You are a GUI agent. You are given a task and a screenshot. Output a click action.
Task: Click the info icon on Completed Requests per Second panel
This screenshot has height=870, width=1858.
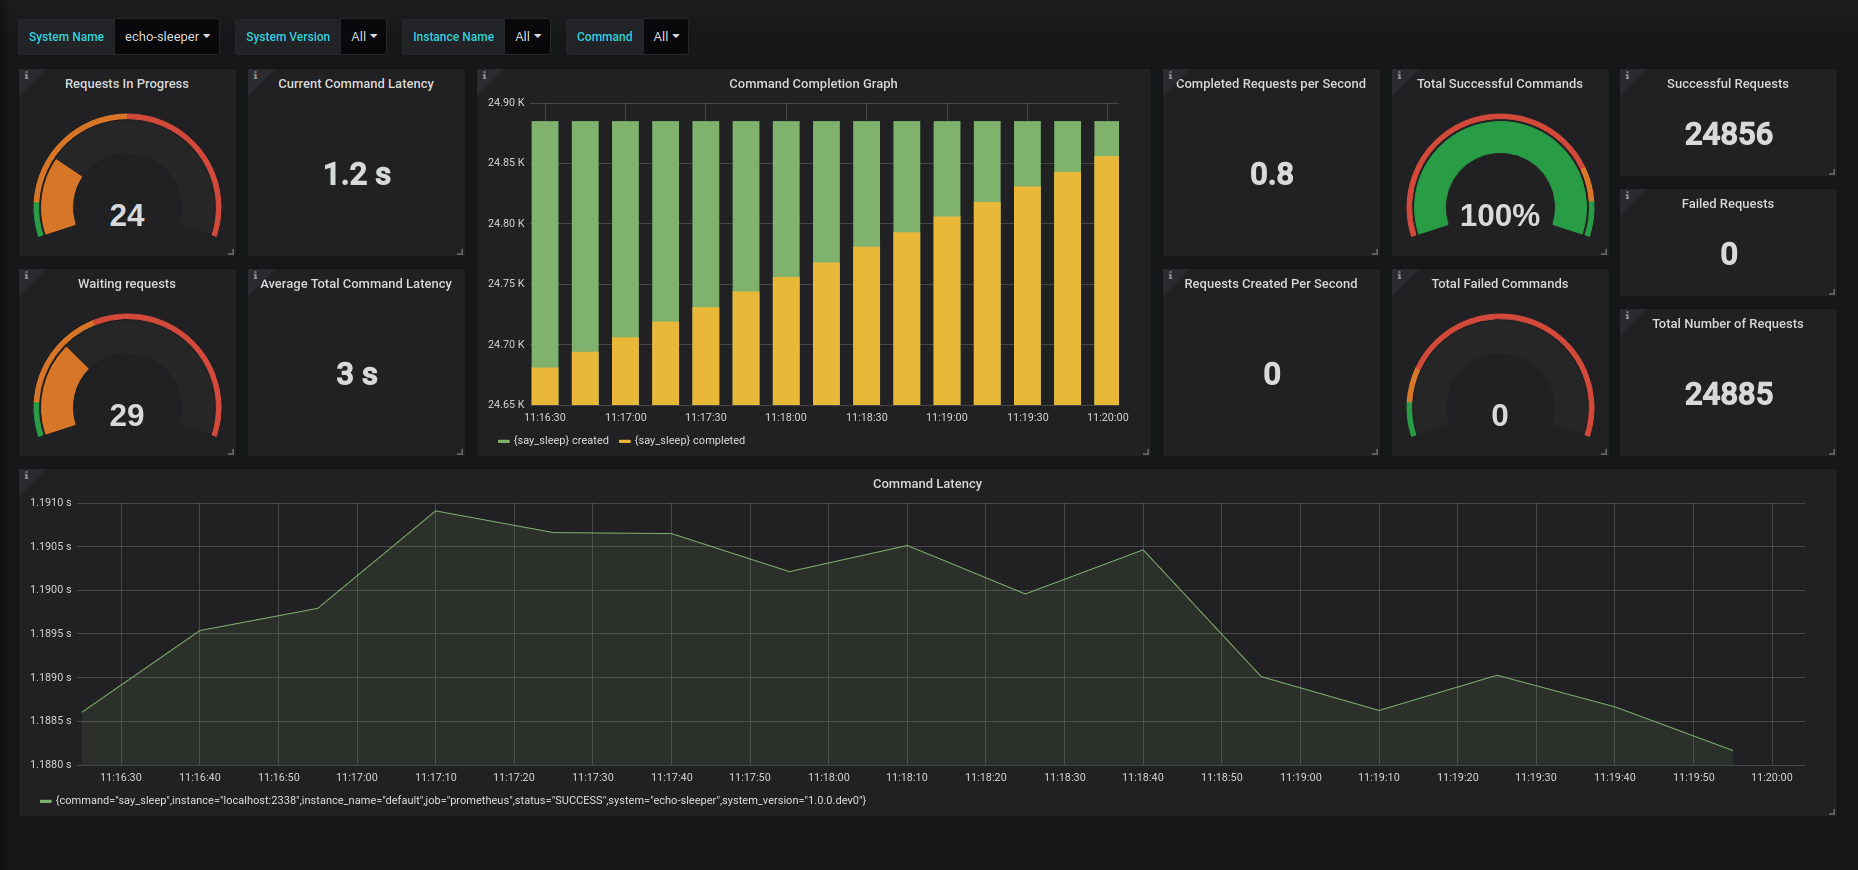tap(1170, 76)
